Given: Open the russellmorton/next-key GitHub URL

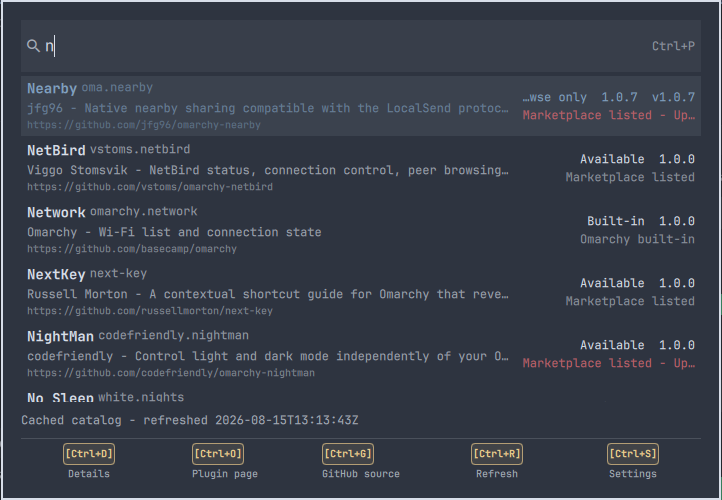Looking at the screenshot, I should (150, 311).
